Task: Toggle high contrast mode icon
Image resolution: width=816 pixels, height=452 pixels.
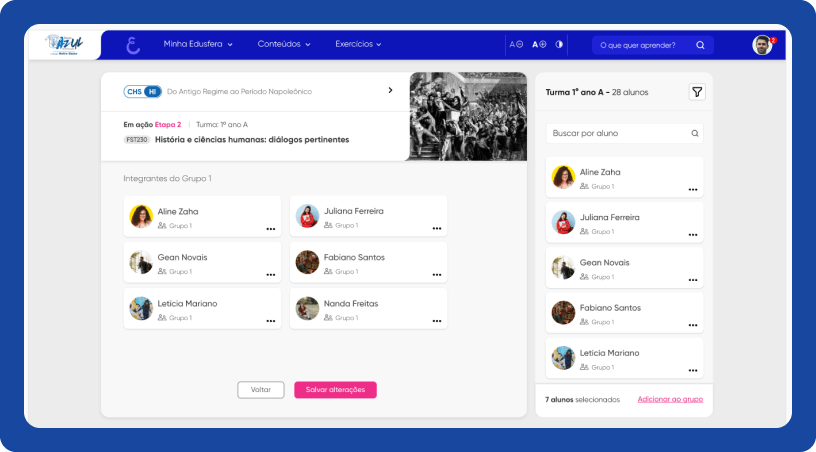Action: pos(559,45)
